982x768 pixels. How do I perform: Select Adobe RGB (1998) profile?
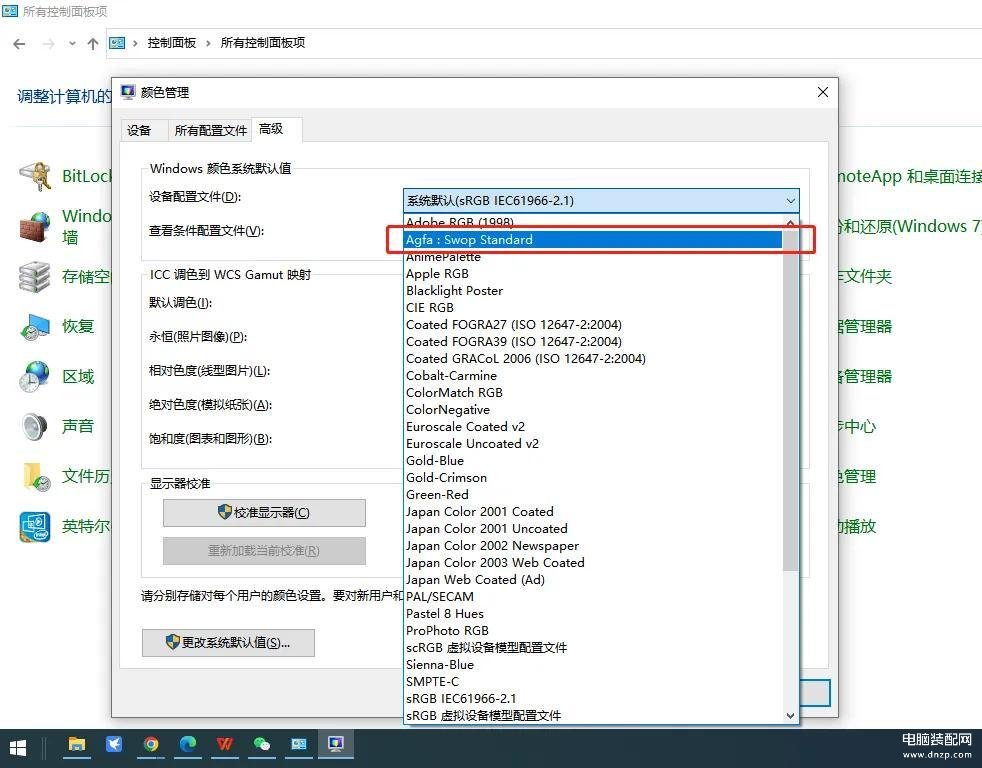tap(594, 223)
